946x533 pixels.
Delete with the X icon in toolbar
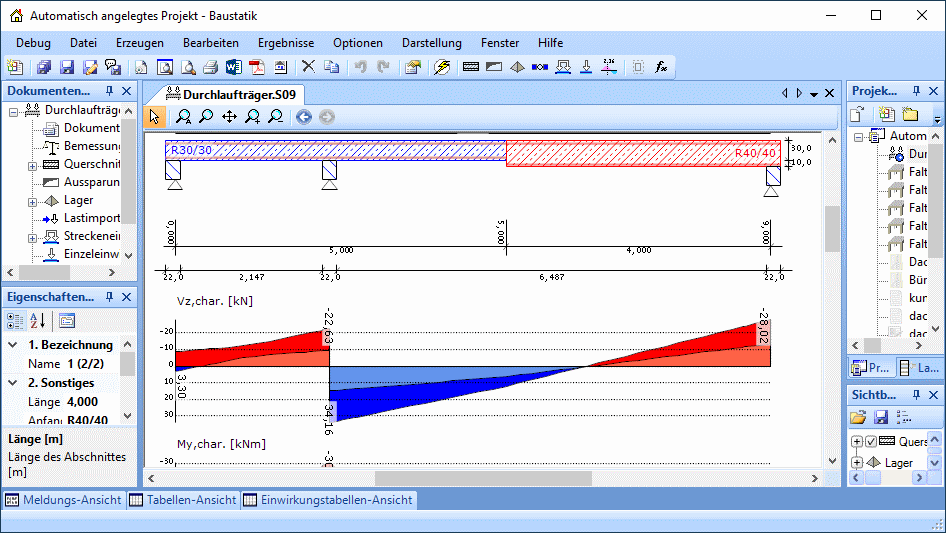(x=308, y=66)
